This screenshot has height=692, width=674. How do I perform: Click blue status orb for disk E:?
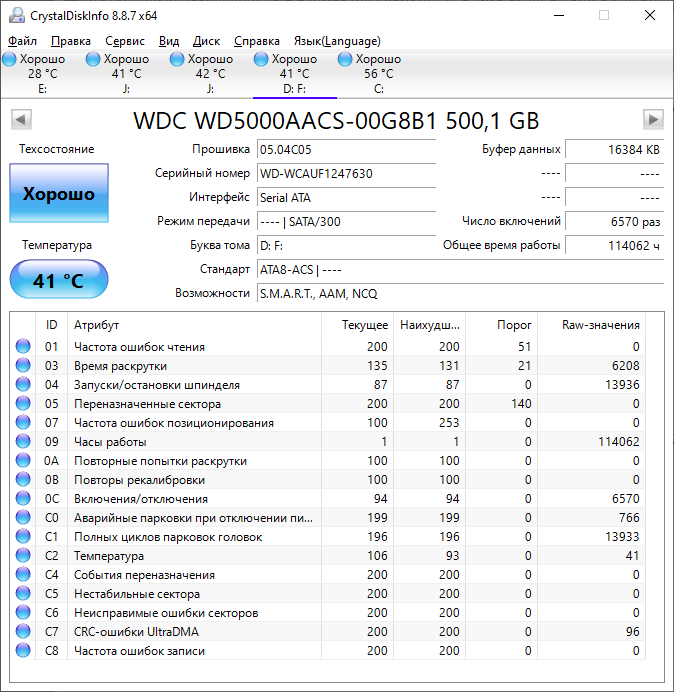point(9,59)
